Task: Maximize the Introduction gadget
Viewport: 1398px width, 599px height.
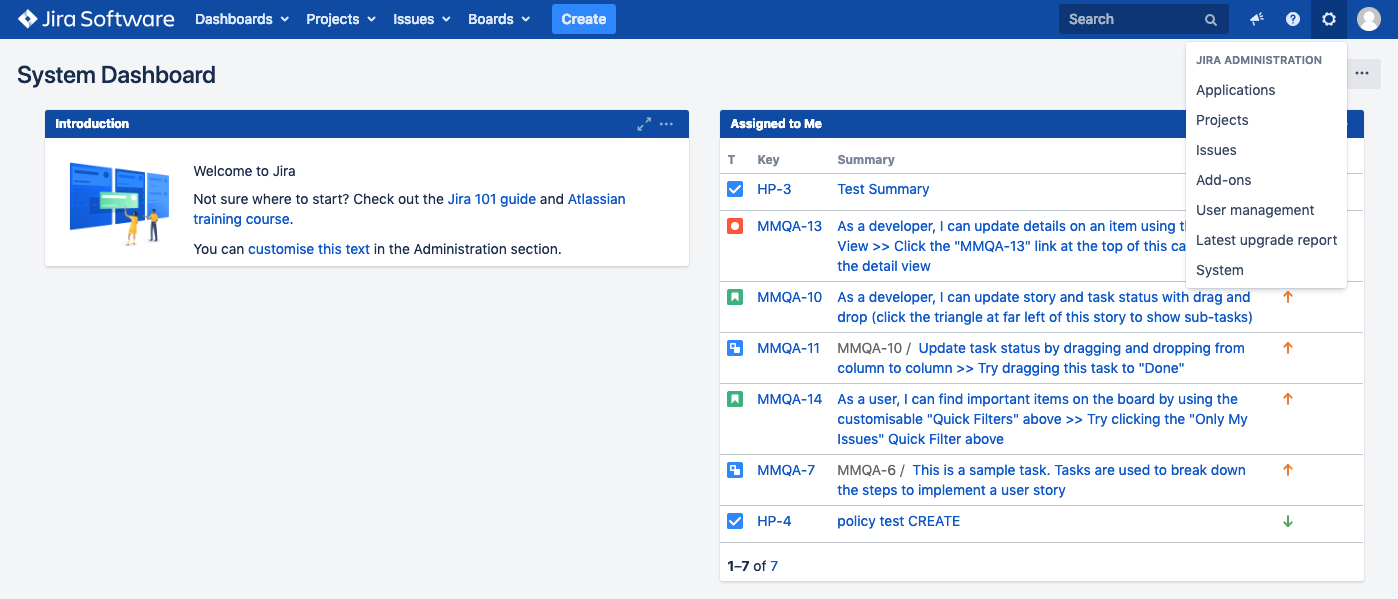Action: (644, 124)
